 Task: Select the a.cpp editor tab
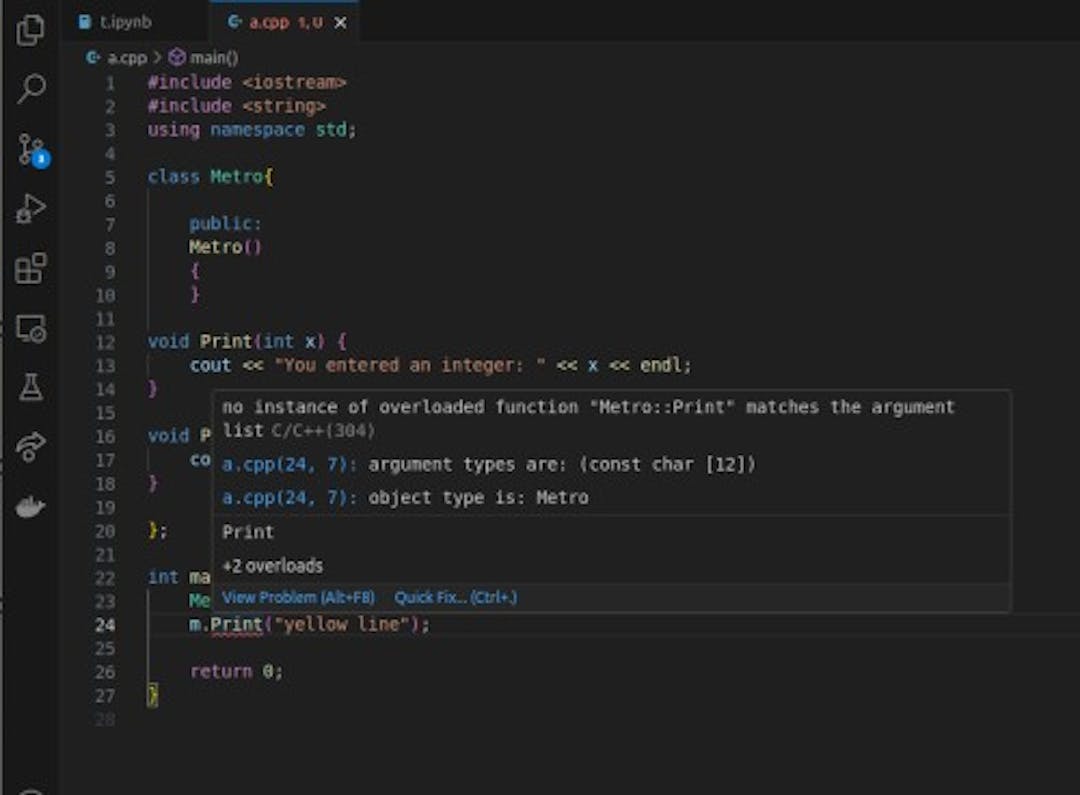coord(274,21)
